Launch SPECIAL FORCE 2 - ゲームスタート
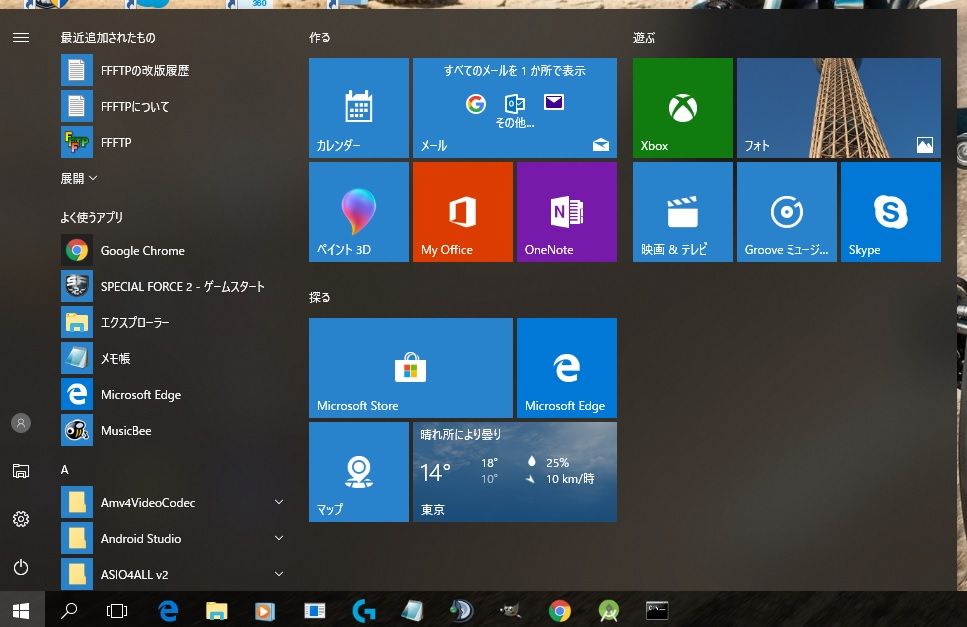Viewport: 967px width, 627px height. click(173, 286)
